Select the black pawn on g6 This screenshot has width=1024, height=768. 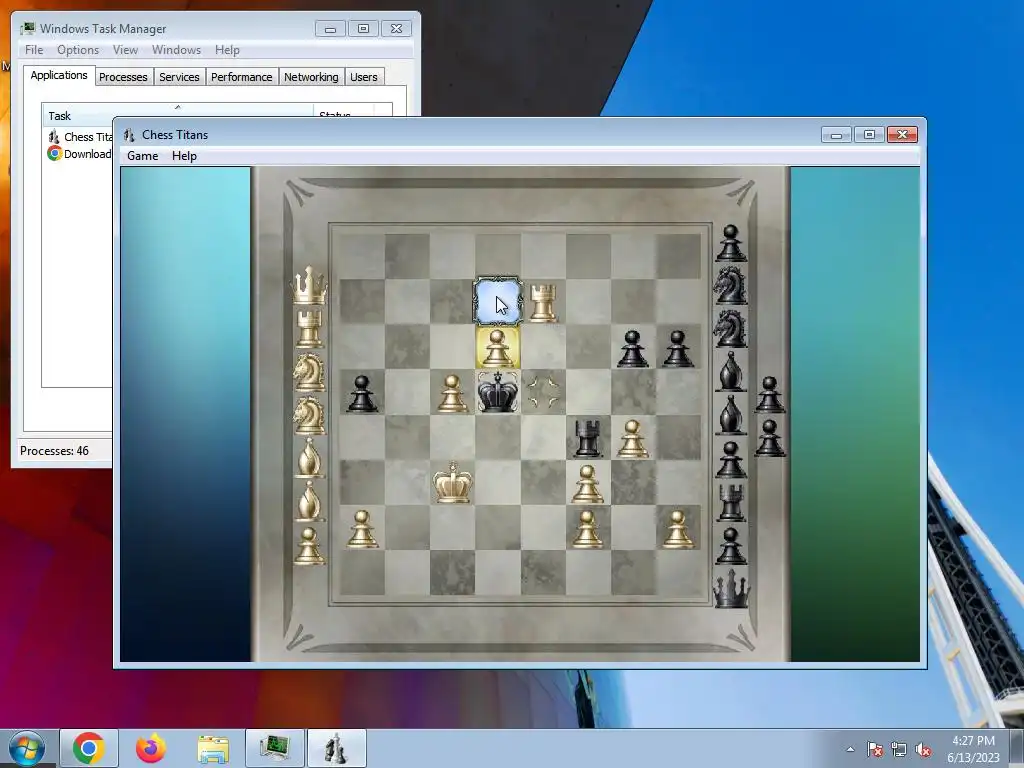tap(632, 349)
